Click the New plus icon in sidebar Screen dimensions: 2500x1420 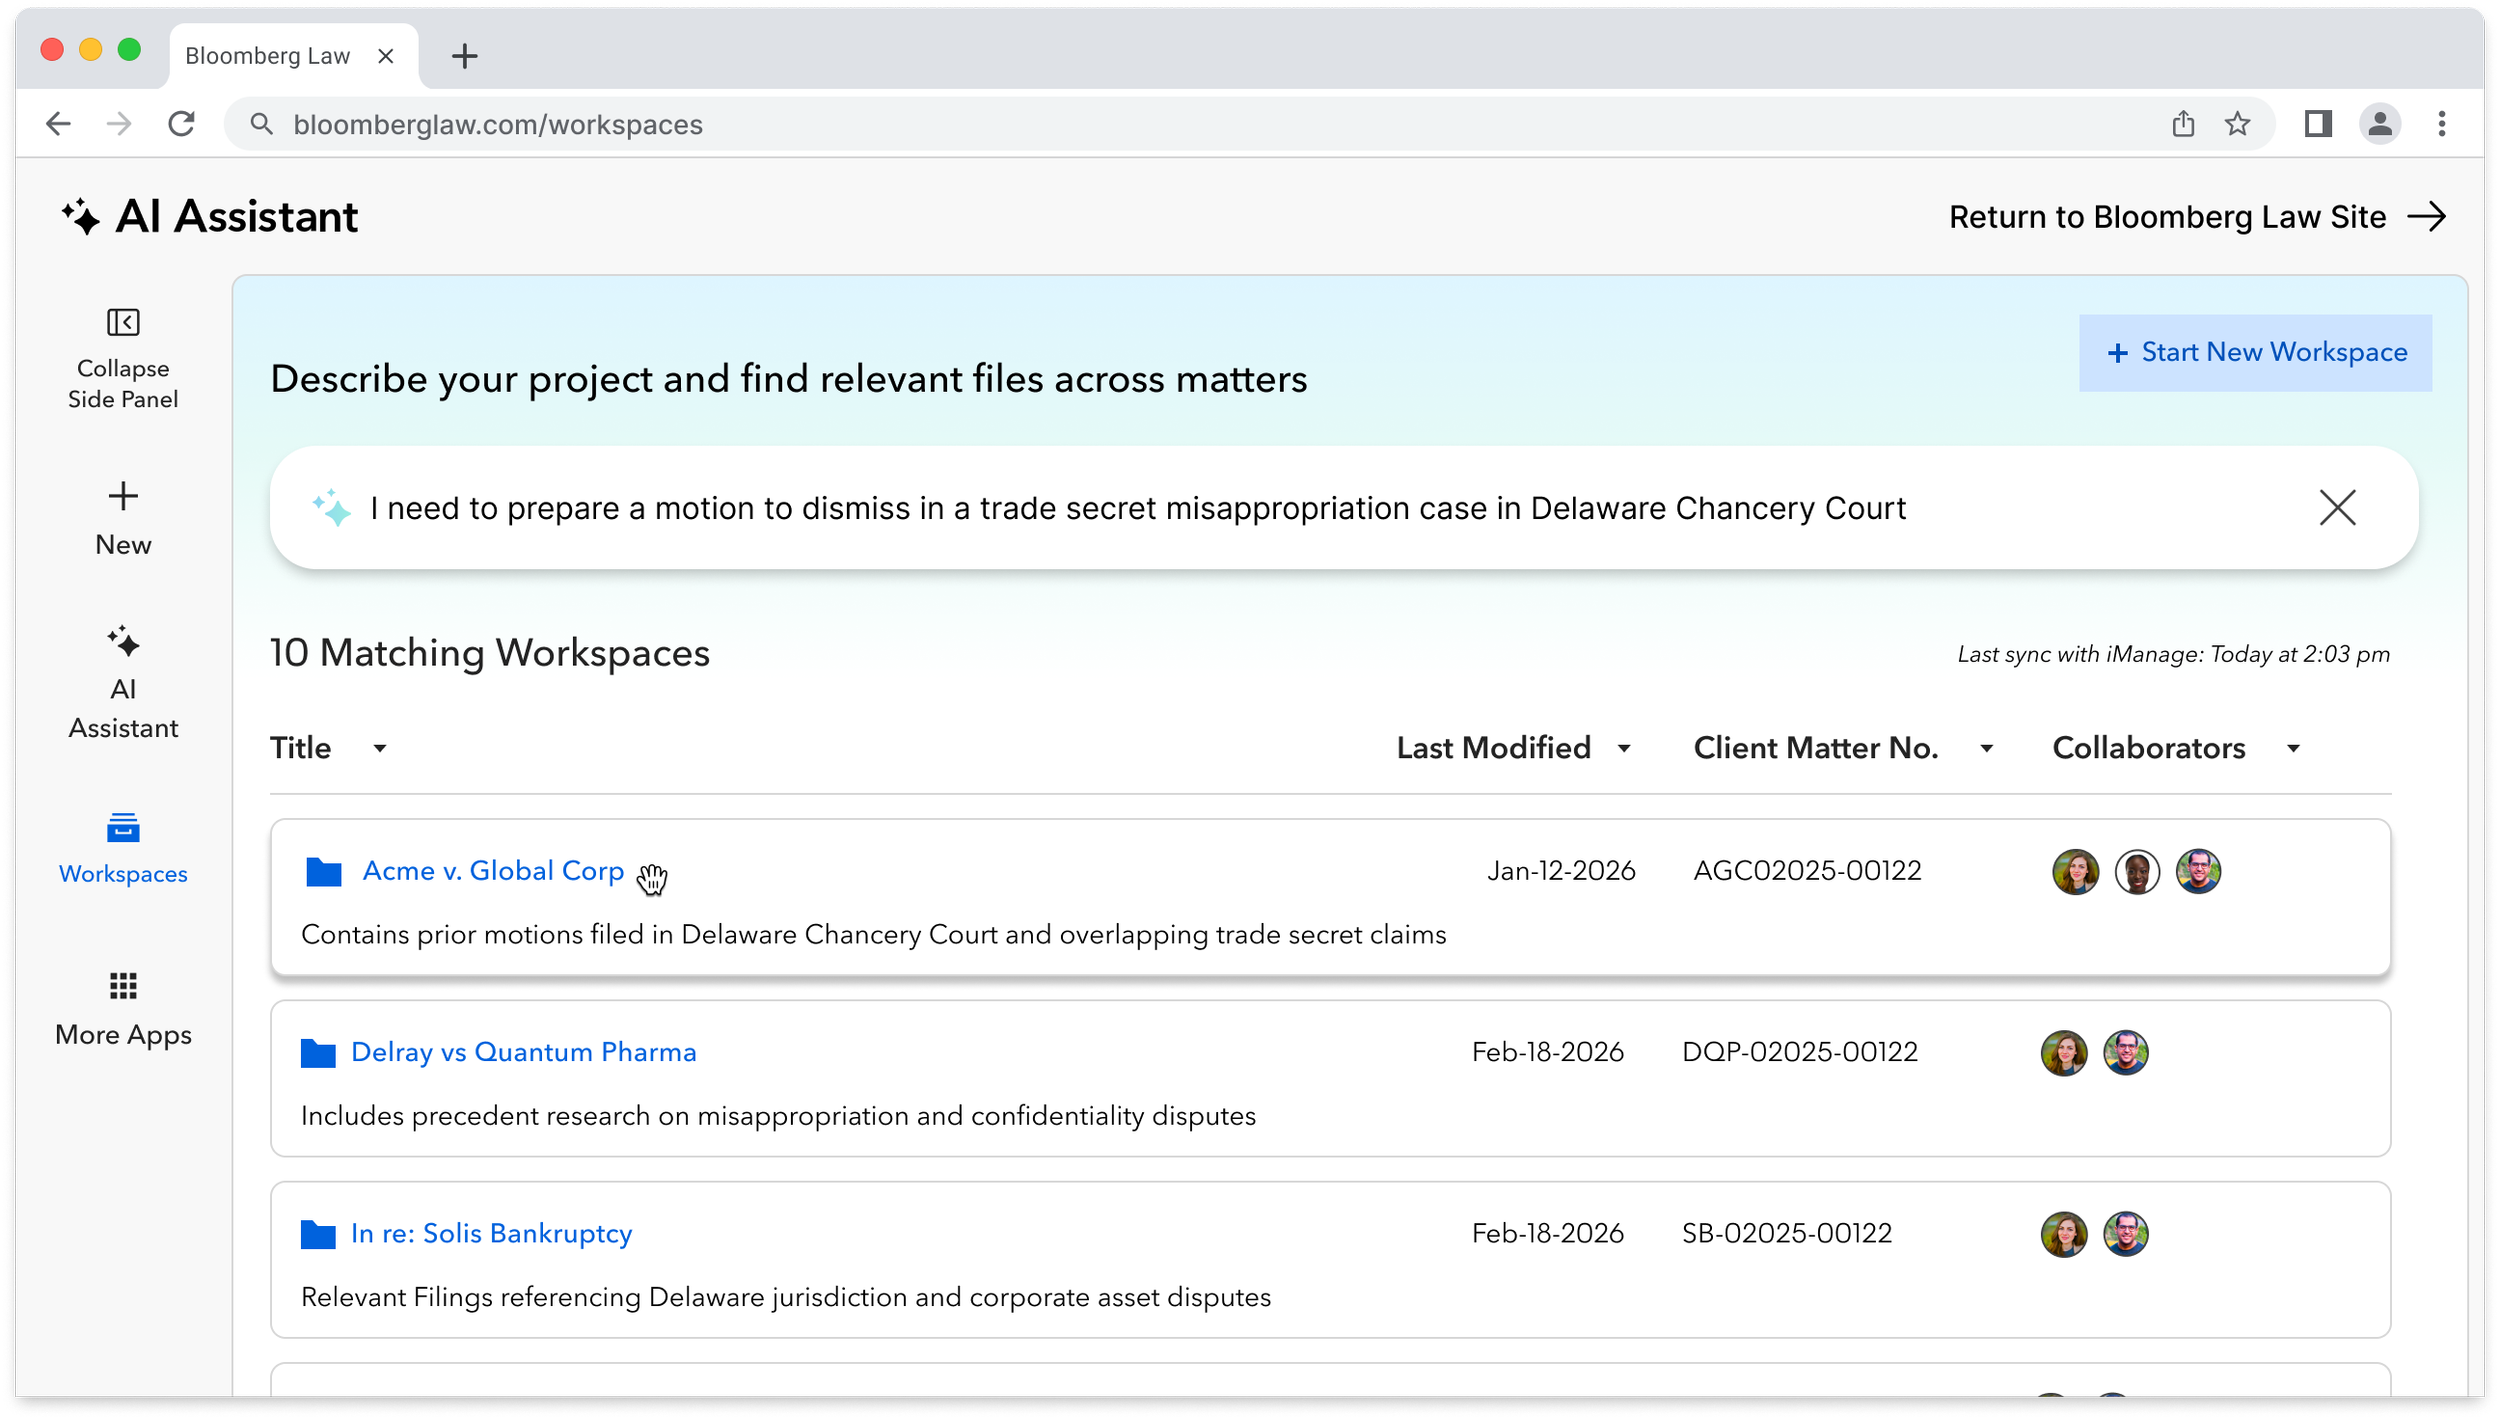pos(123,494)
